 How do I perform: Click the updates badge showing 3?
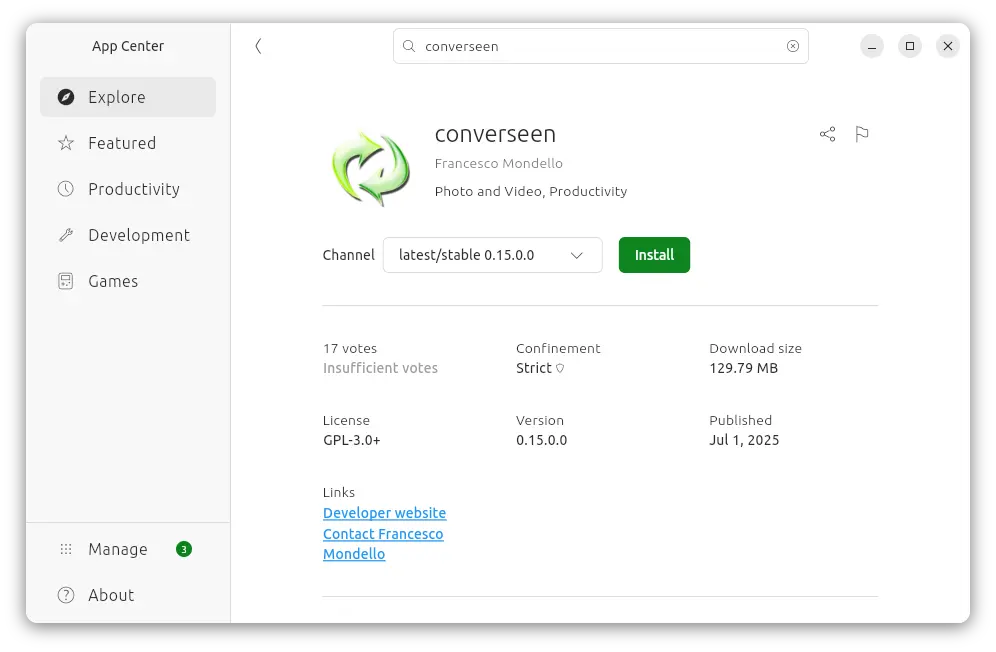(184, 549)
